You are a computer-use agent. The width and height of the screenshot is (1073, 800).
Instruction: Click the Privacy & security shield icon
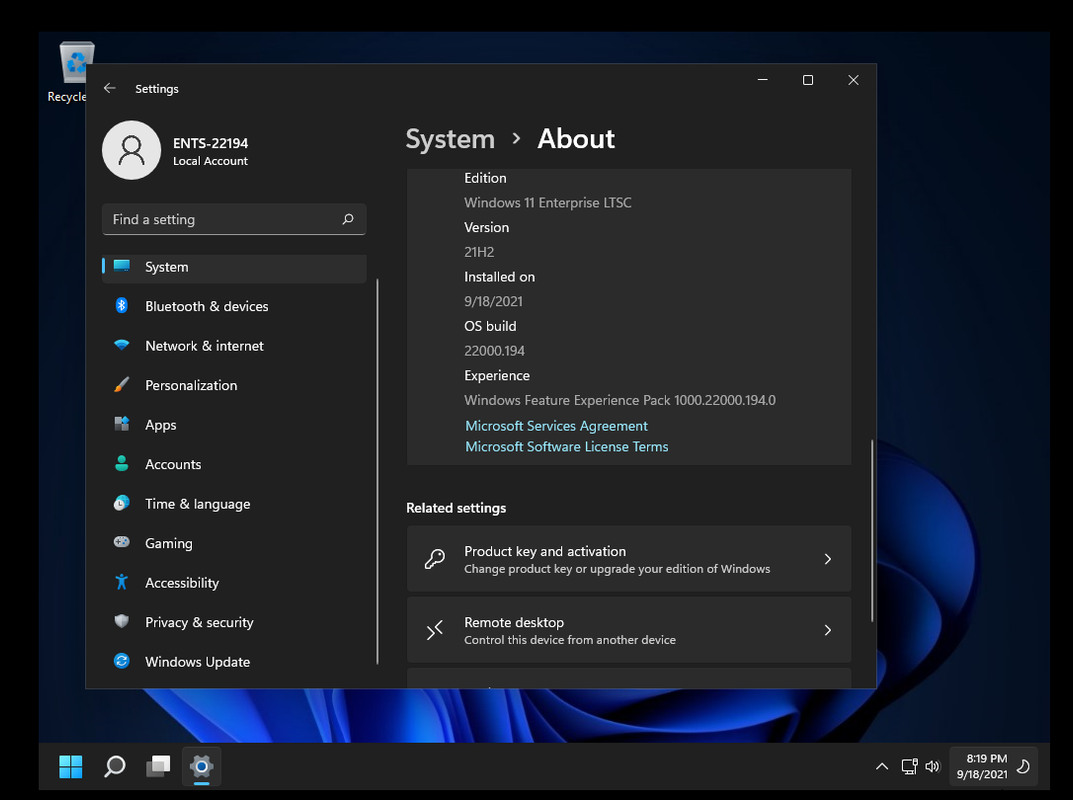[122, 622]
